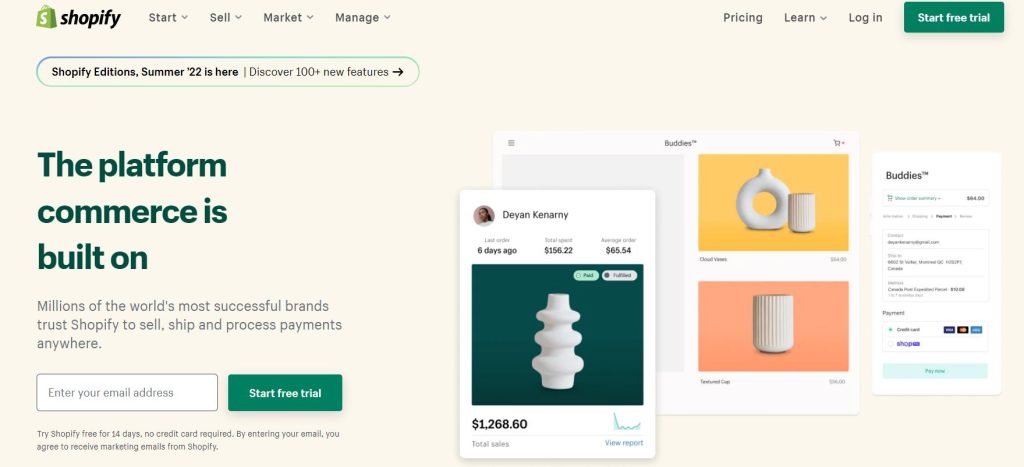
Task: Open the Pricing page
Action: 743,18
